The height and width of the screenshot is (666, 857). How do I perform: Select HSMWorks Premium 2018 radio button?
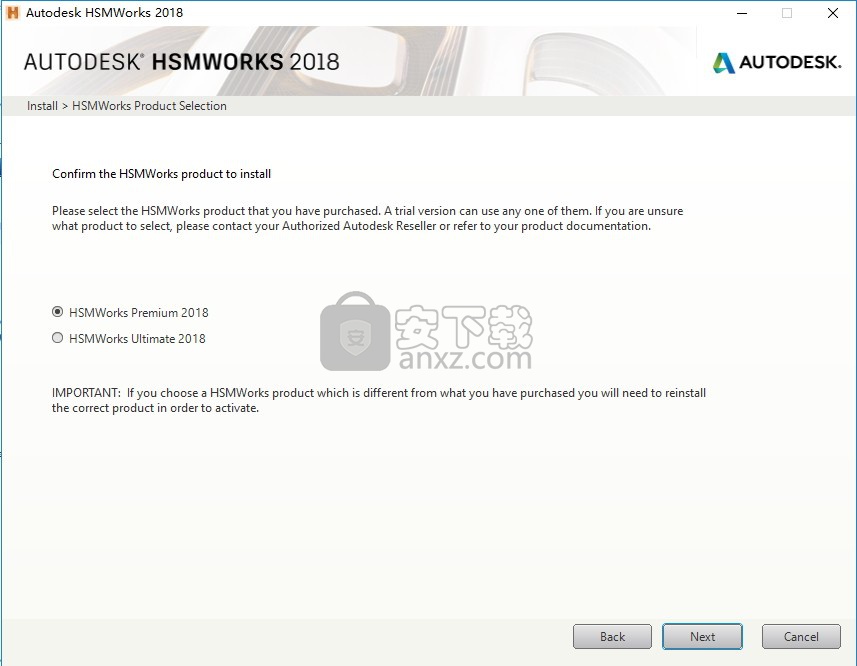(x=57, y=312)
